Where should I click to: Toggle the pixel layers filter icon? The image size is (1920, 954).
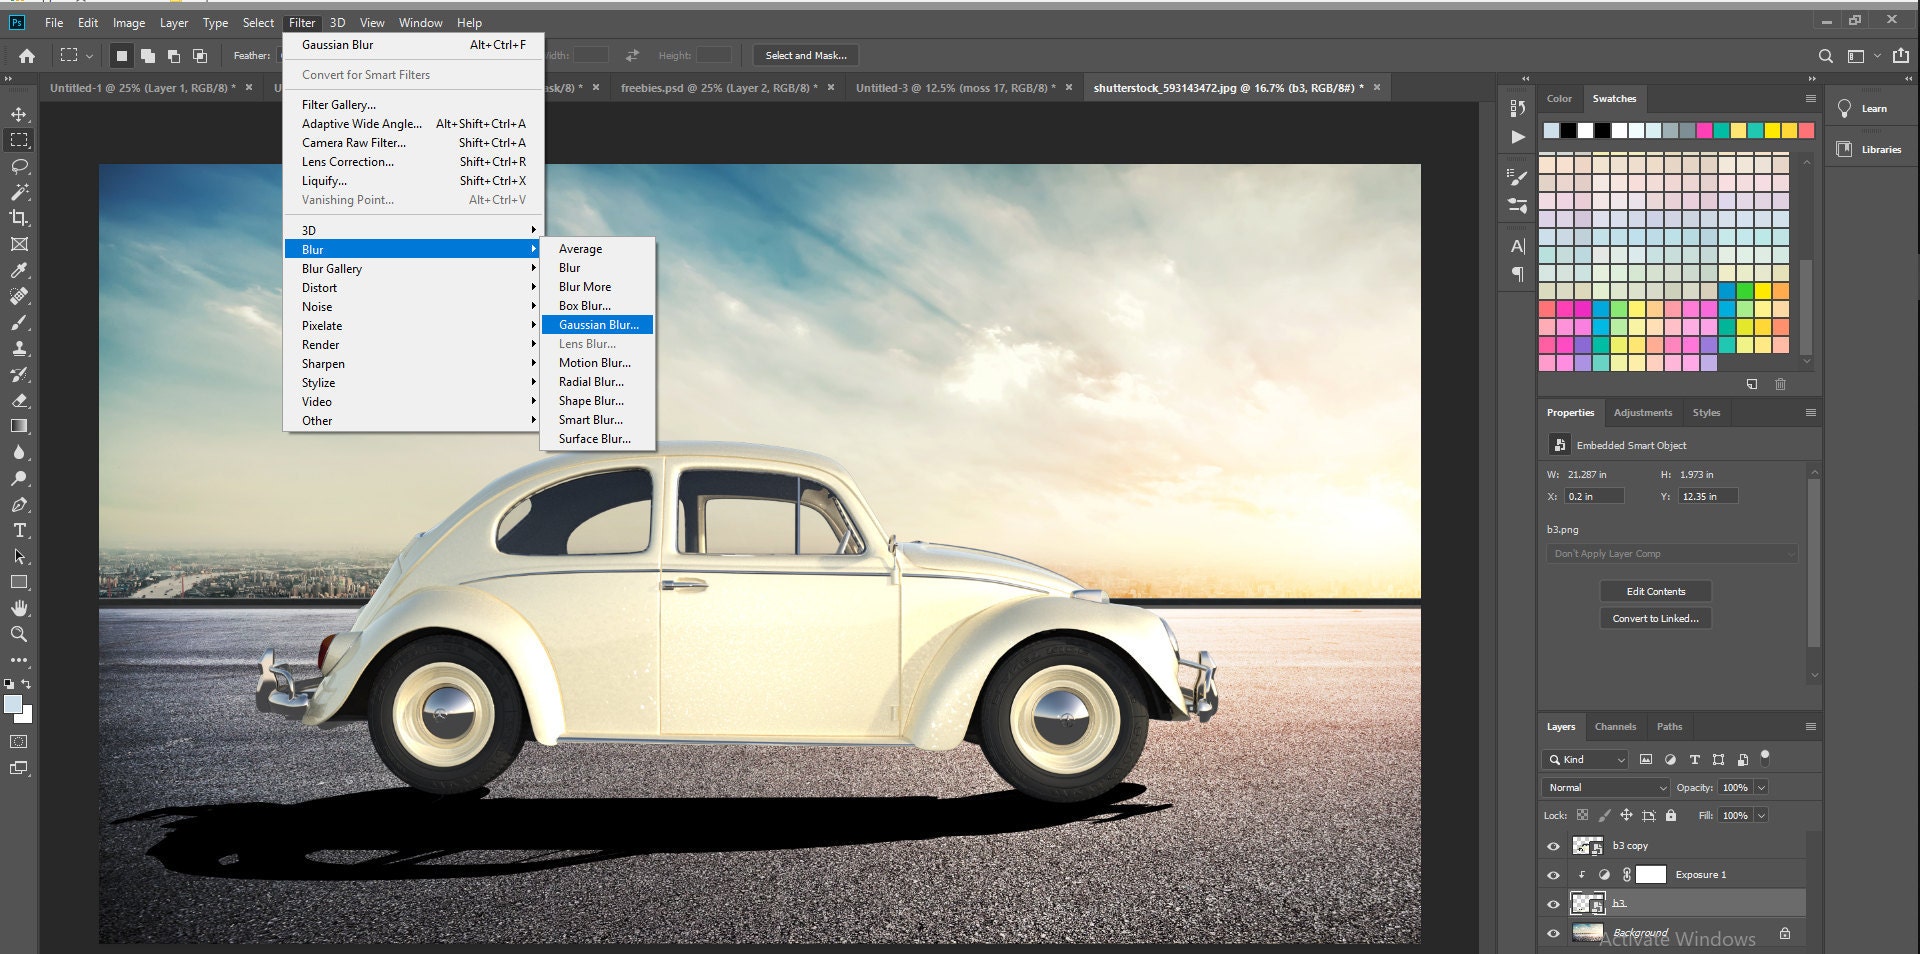pos(1646,759)
